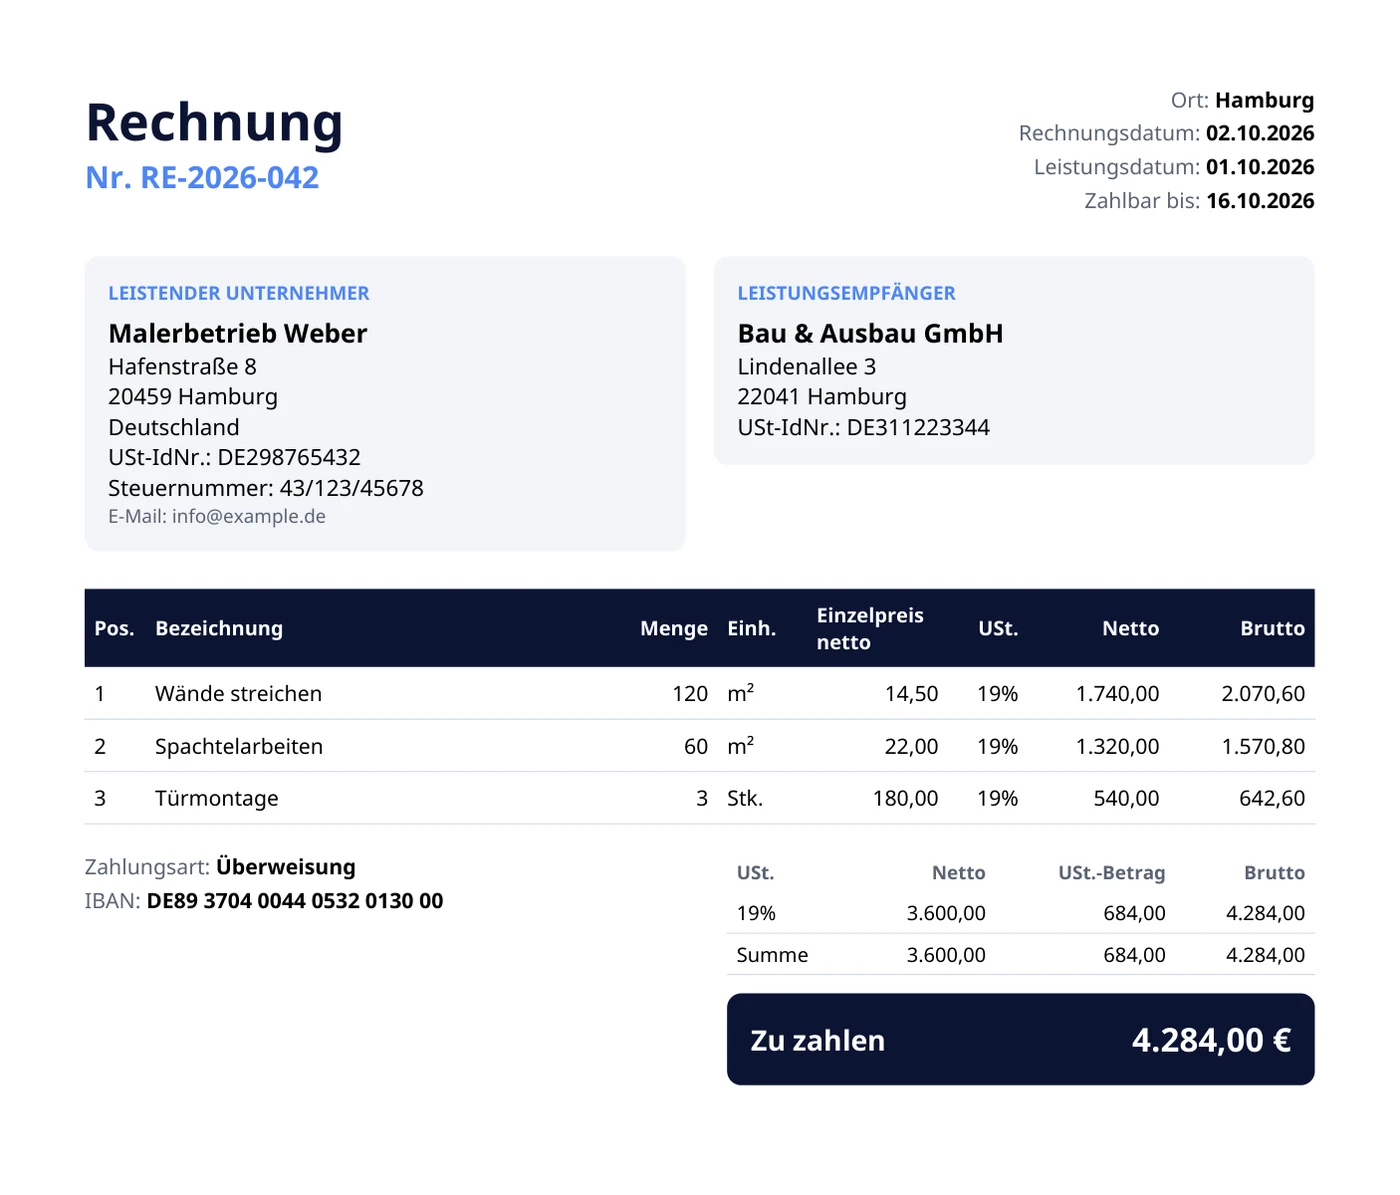Click the LEISTUNGSEMPFÄNGER label
The width and height of the screenshot is (1400, 1195).
846,293
